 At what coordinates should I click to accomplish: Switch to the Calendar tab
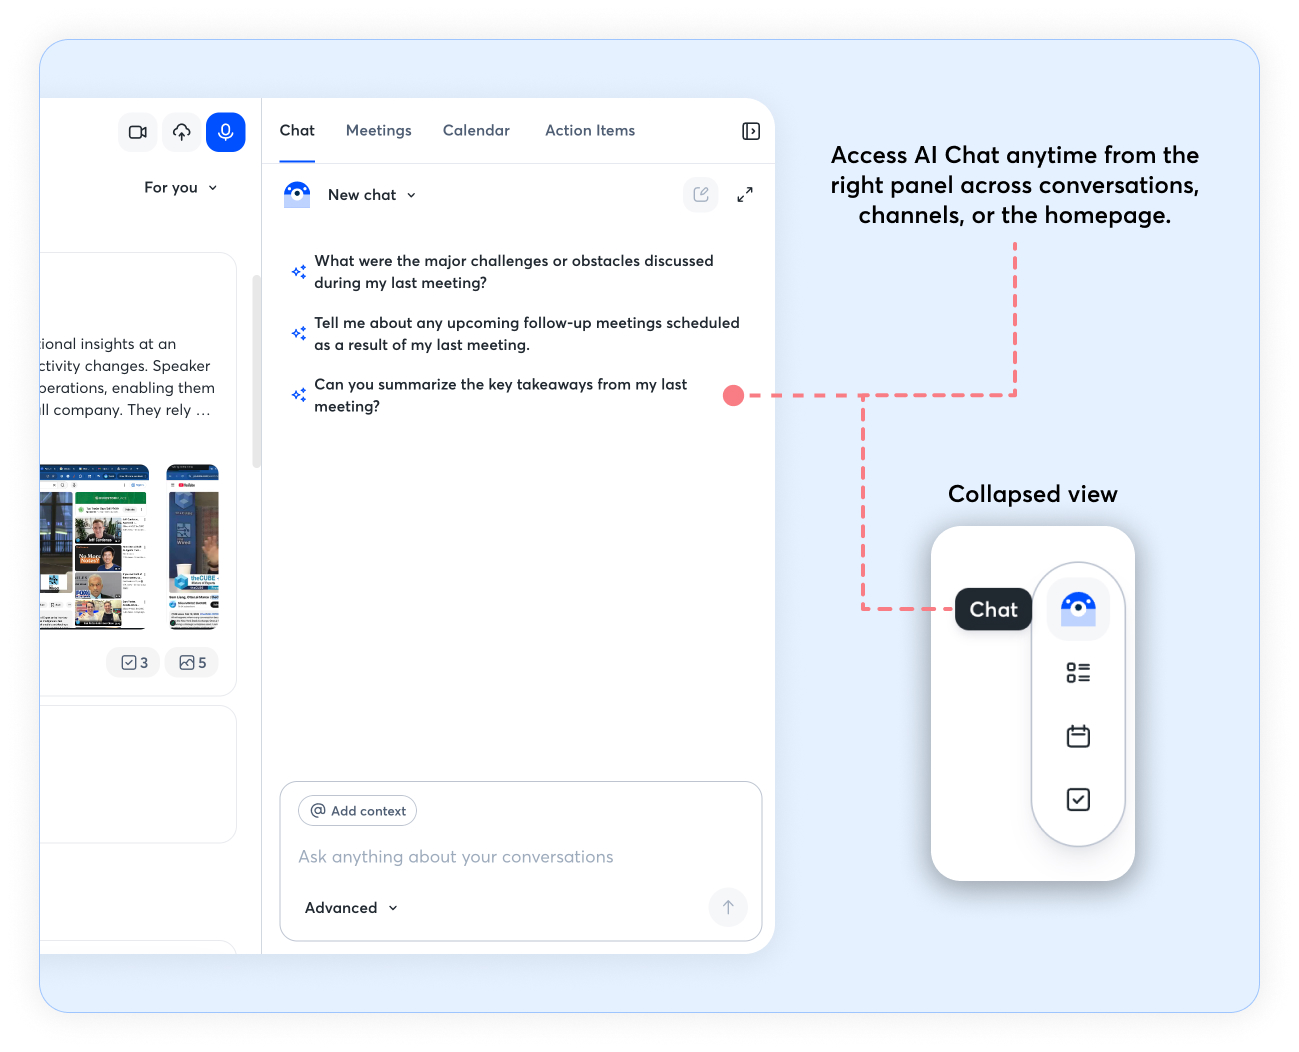click(476, 131)
